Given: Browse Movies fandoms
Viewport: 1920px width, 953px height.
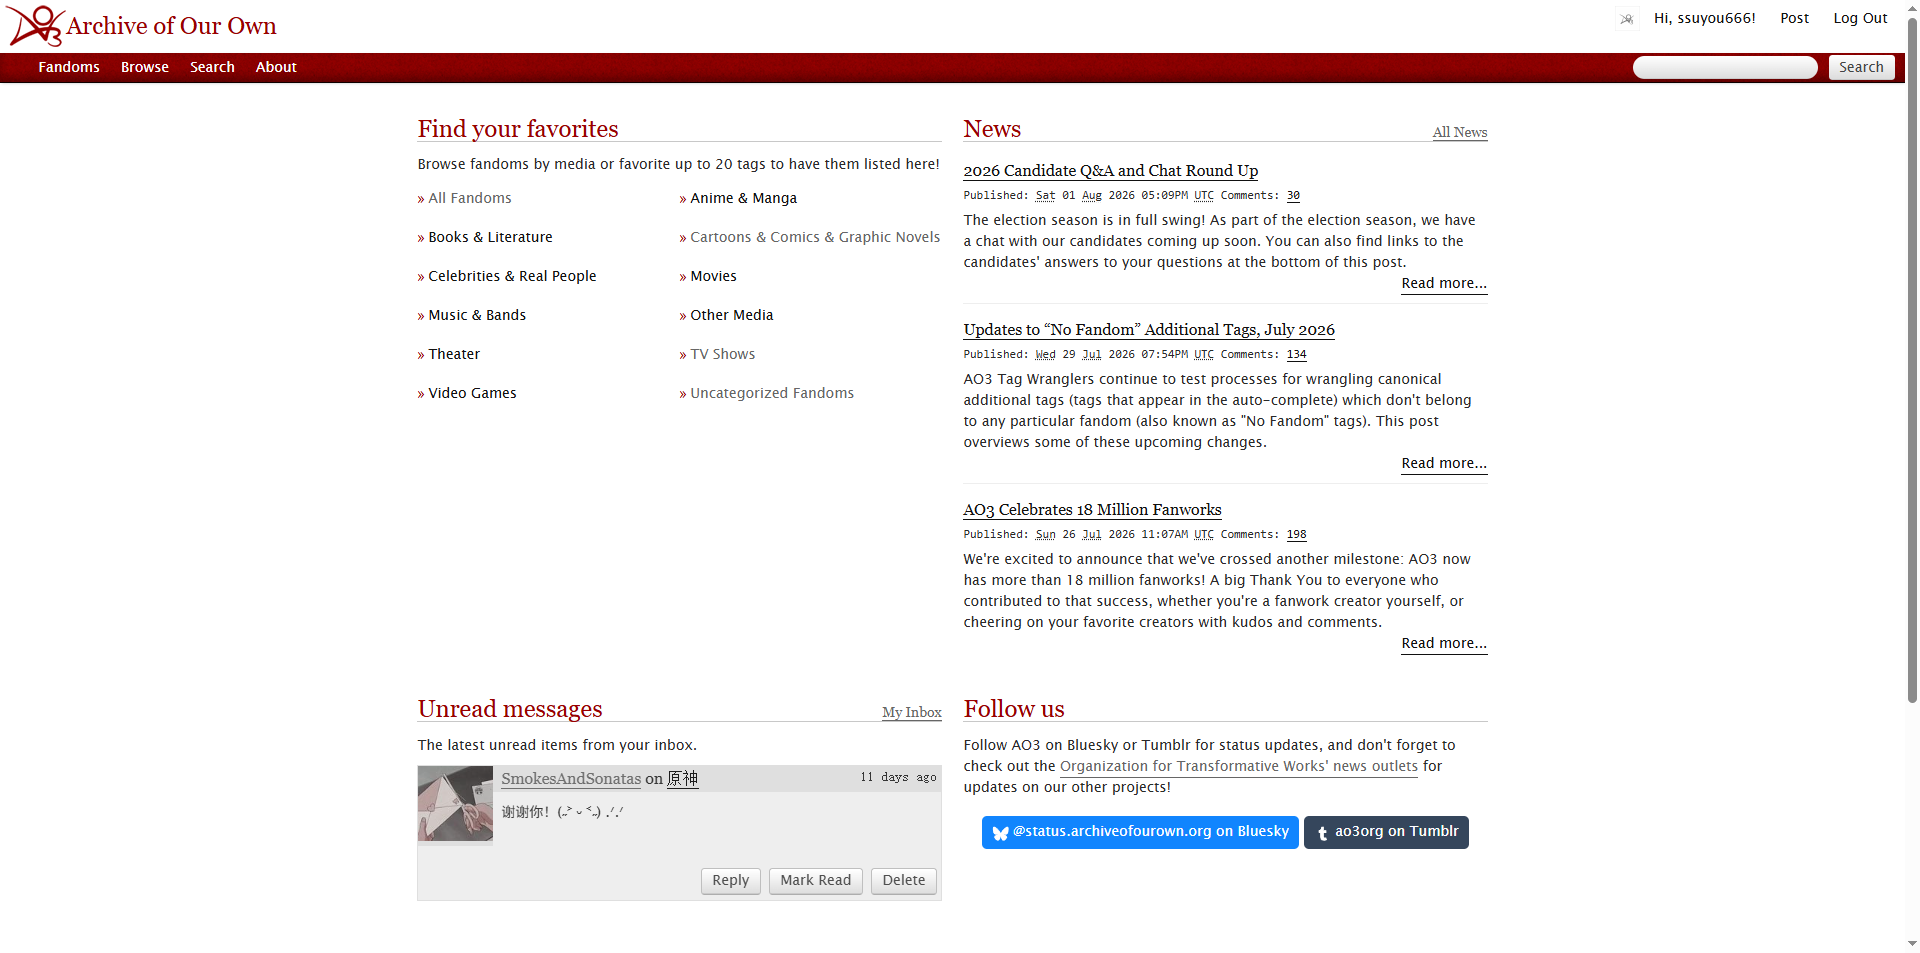Looking at the screenshot, I should coord(713,276).
